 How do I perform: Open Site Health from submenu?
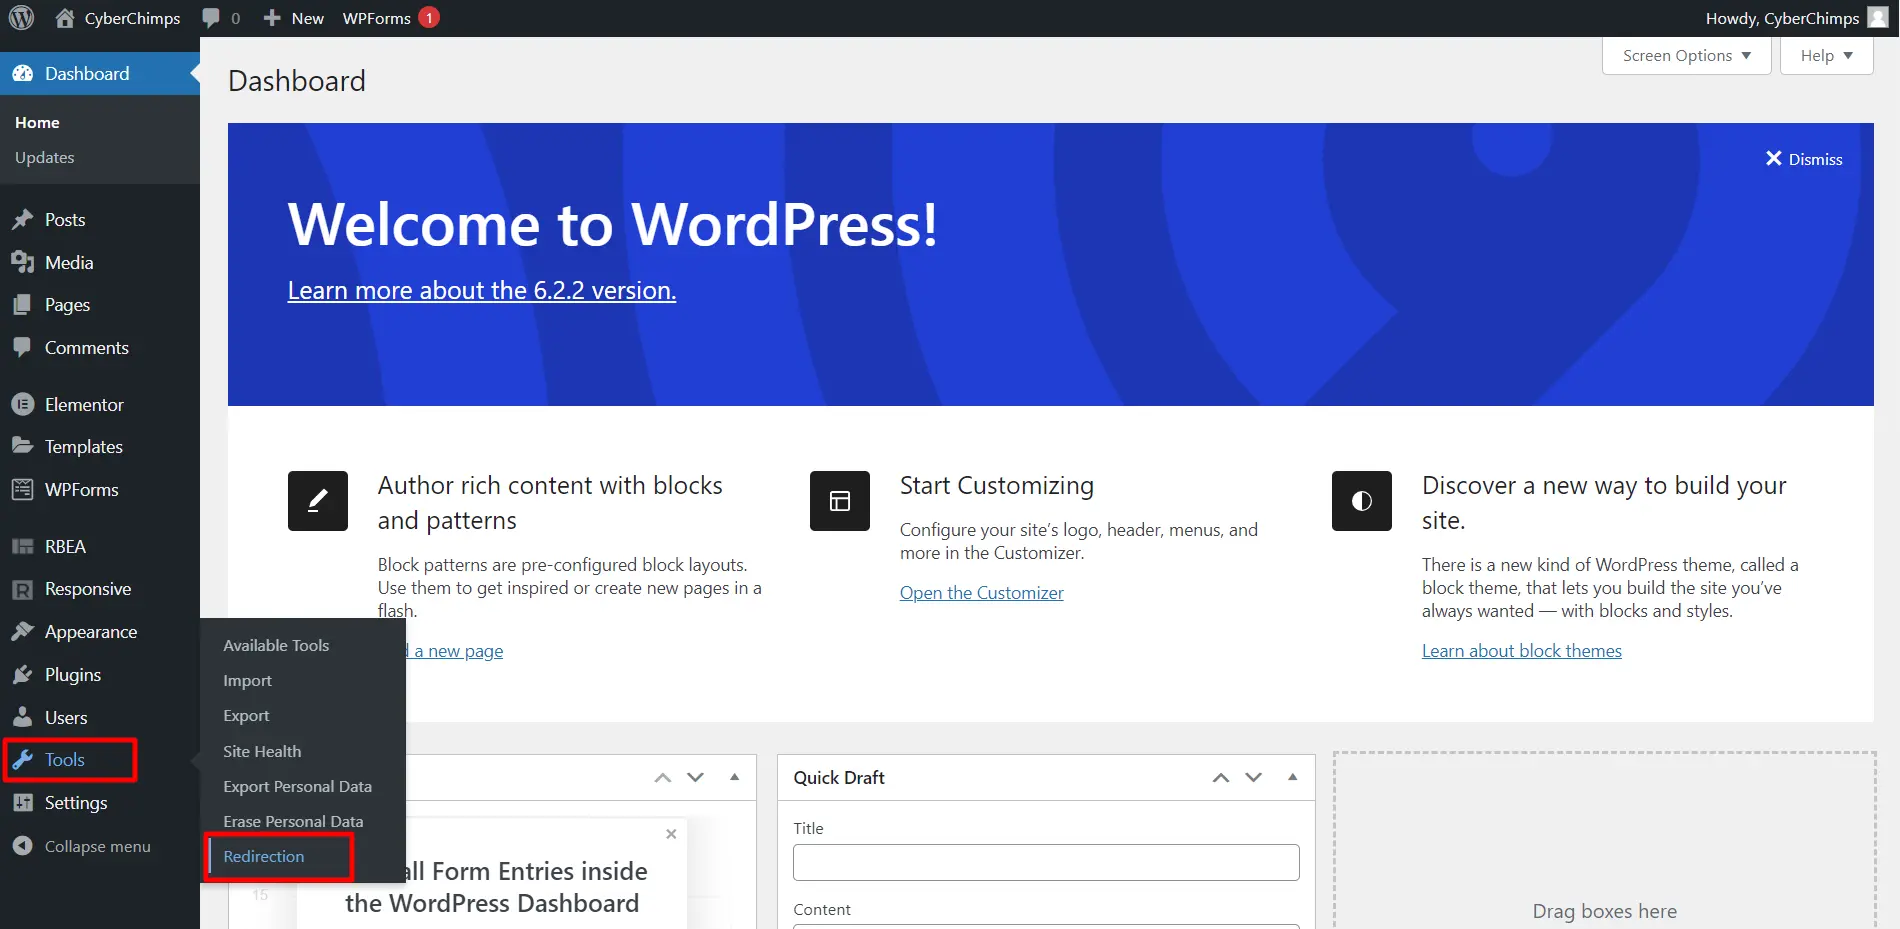tap(262, 752)
